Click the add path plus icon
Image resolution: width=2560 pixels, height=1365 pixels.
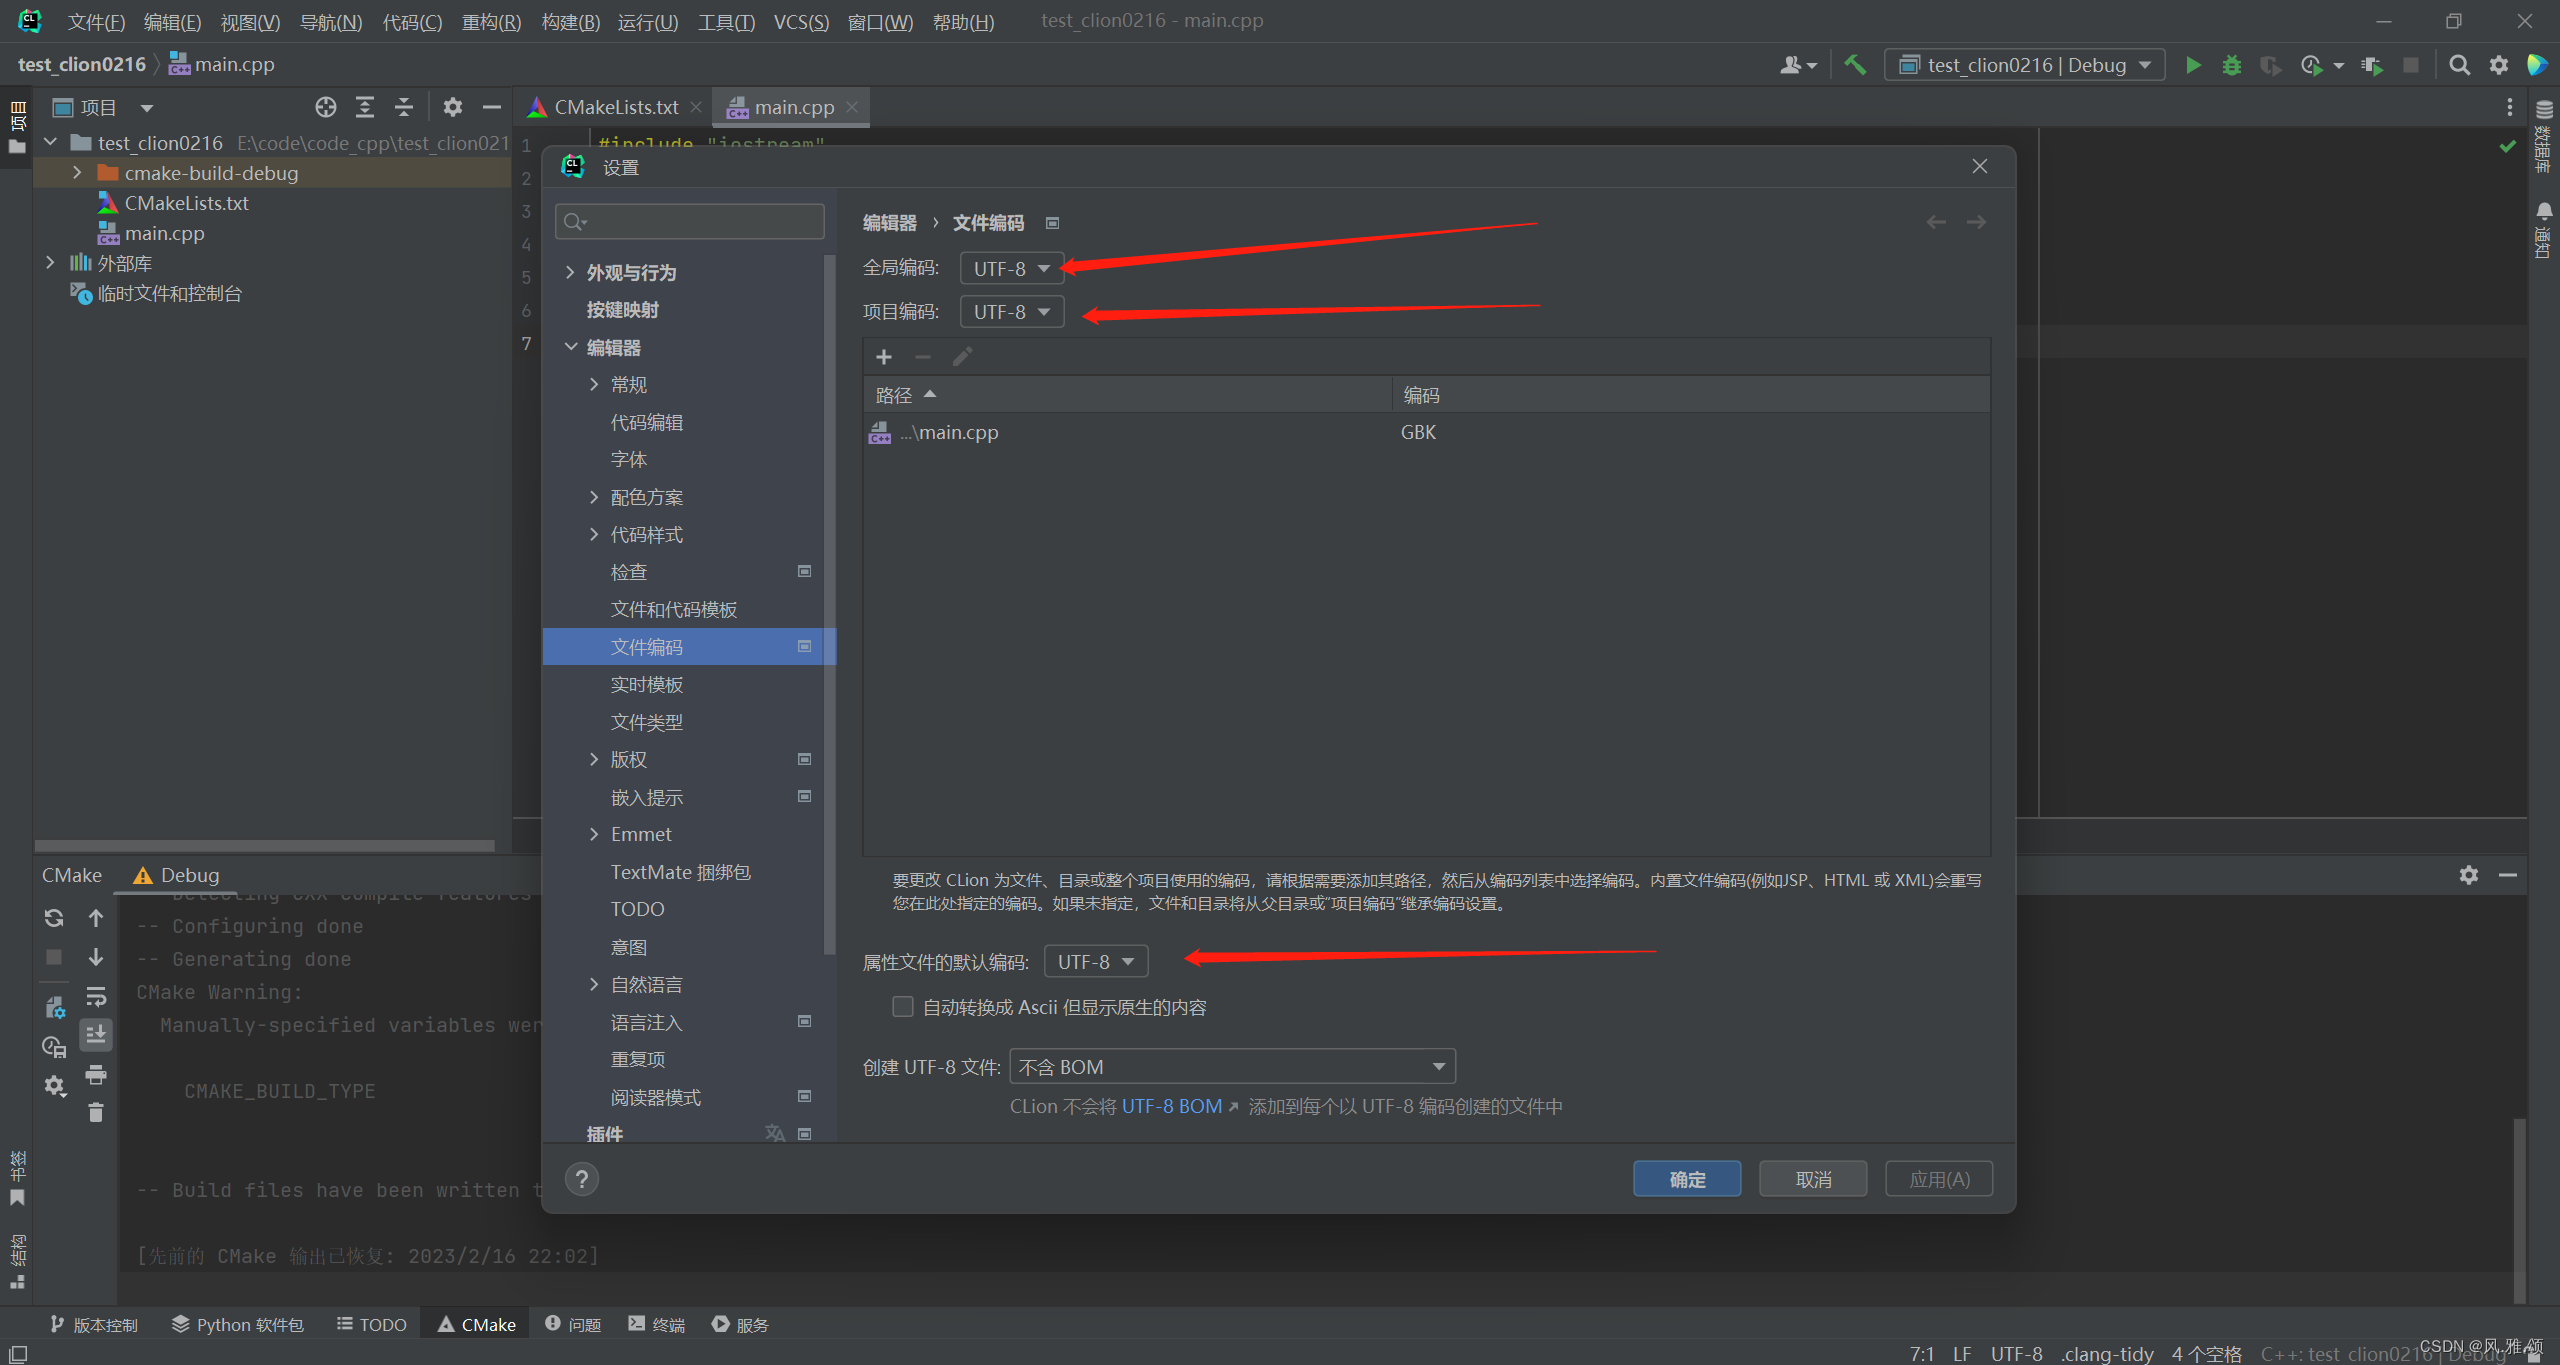884,357
